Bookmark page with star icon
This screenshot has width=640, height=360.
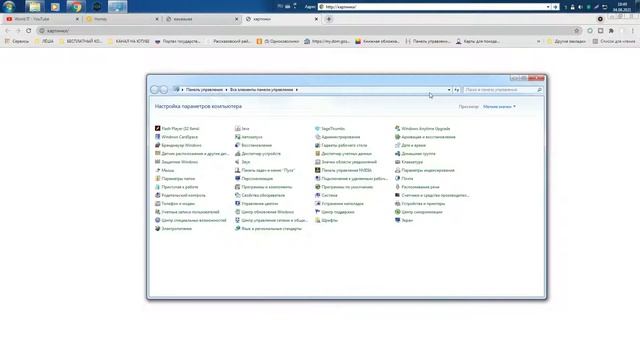click(x=576, y=31)
